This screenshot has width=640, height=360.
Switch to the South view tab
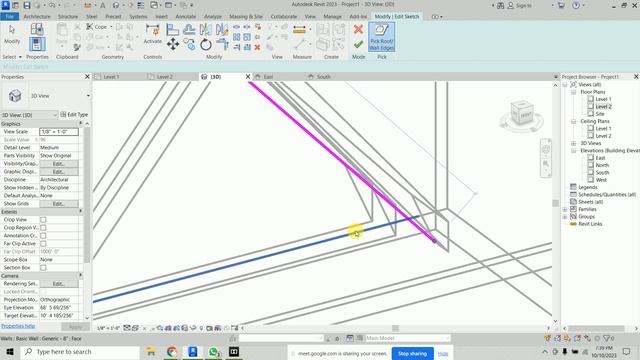323,77
